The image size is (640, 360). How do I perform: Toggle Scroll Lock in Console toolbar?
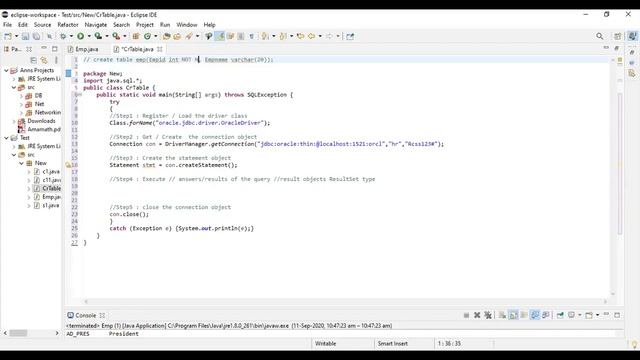point(513,315)
